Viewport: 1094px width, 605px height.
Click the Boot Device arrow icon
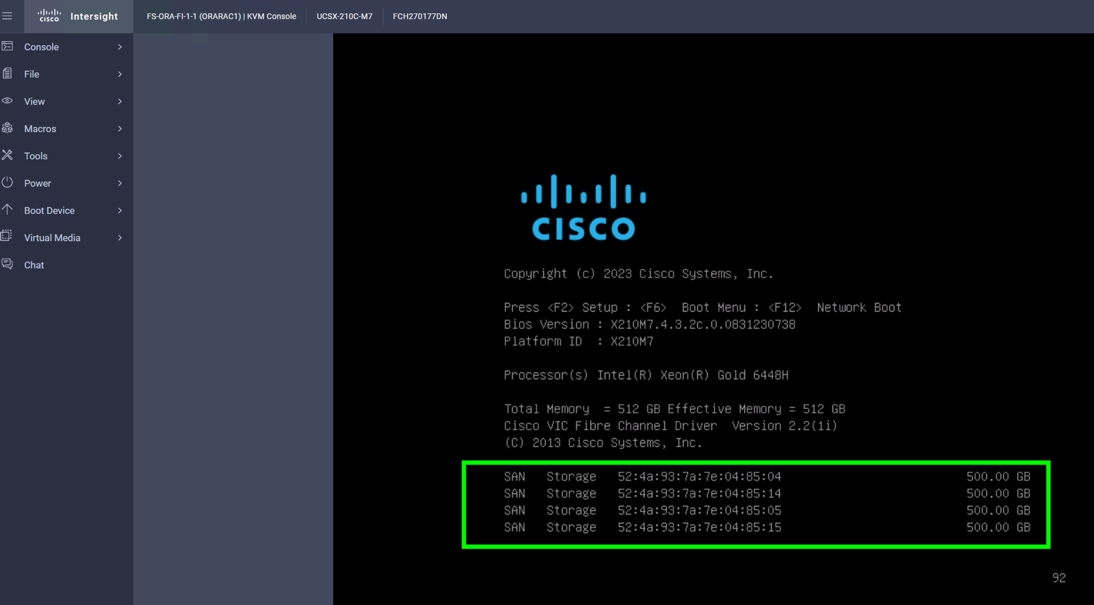pos(7,209)
